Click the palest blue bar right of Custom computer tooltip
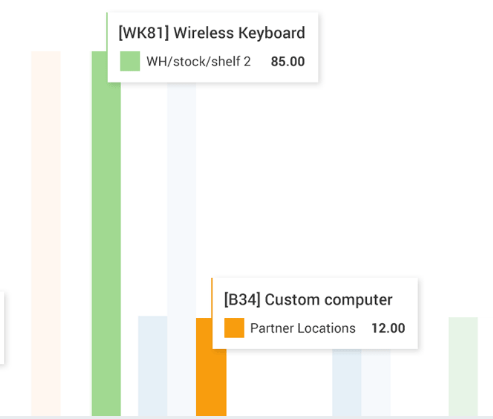 click(376, 382)
